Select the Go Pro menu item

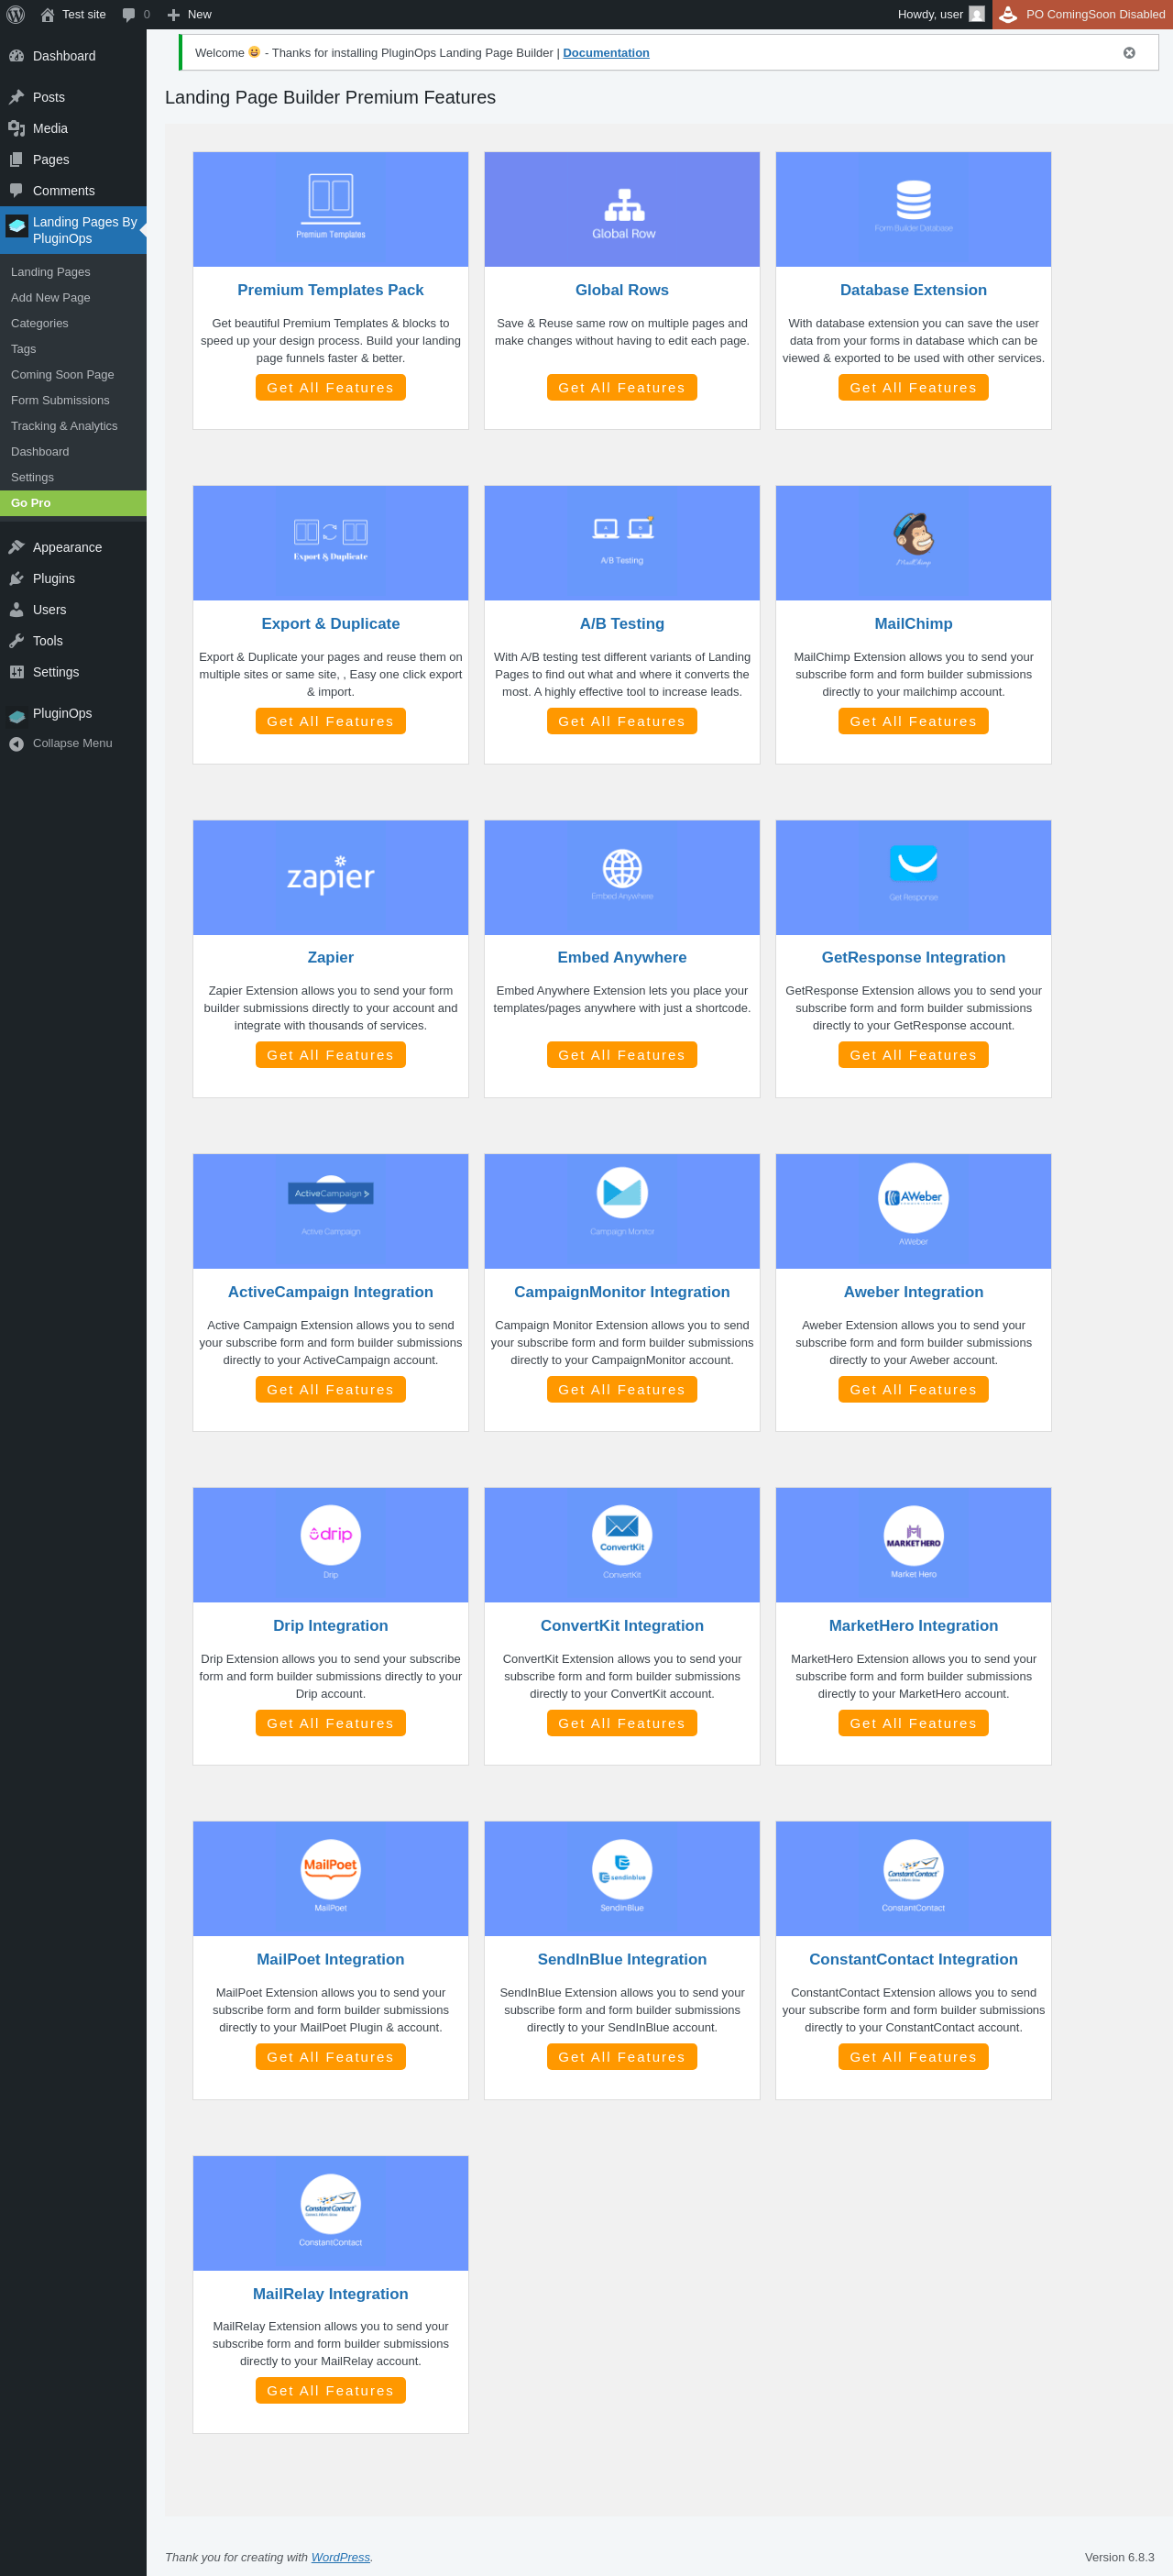(x=73, y=503)
